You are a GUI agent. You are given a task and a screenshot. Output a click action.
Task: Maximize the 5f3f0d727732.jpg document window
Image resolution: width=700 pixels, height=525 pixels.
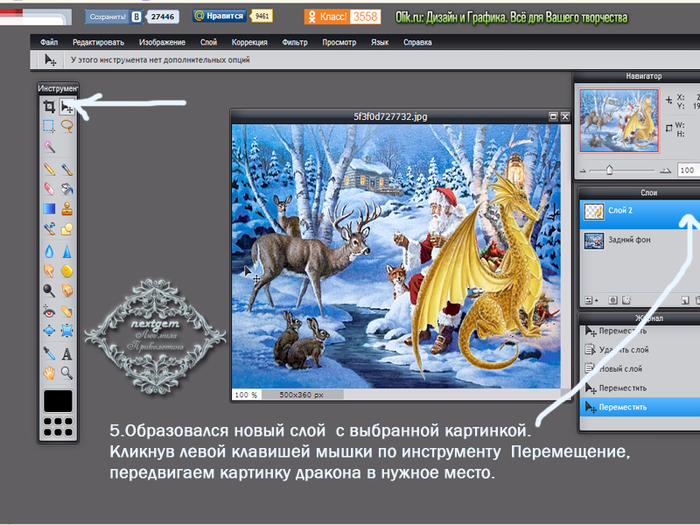point(553,117)
